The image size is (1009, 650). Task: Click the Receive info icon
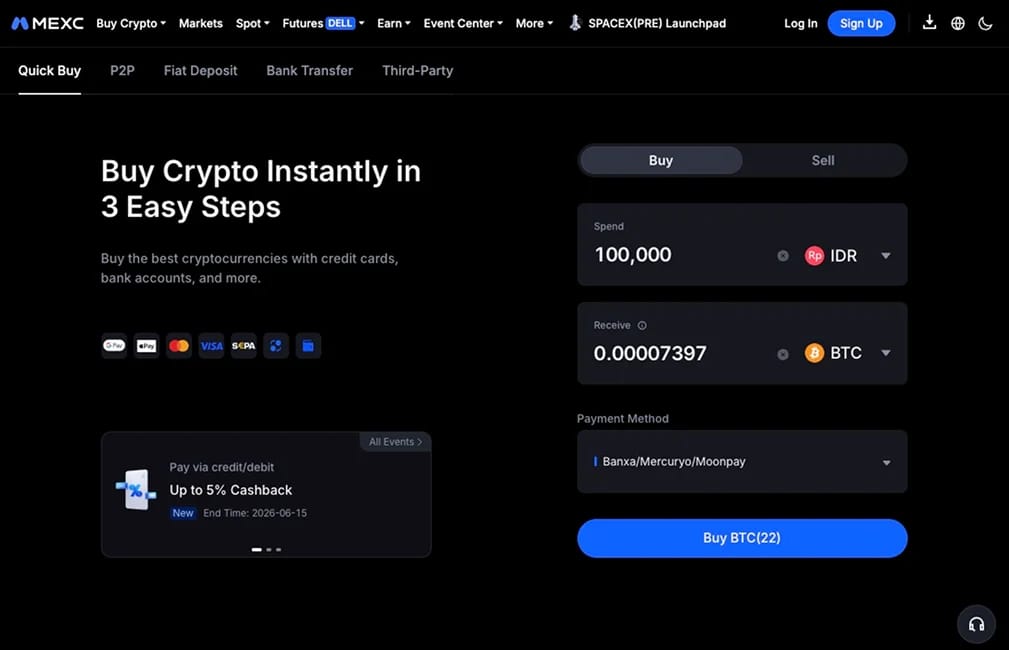click(x=642, y=326)
